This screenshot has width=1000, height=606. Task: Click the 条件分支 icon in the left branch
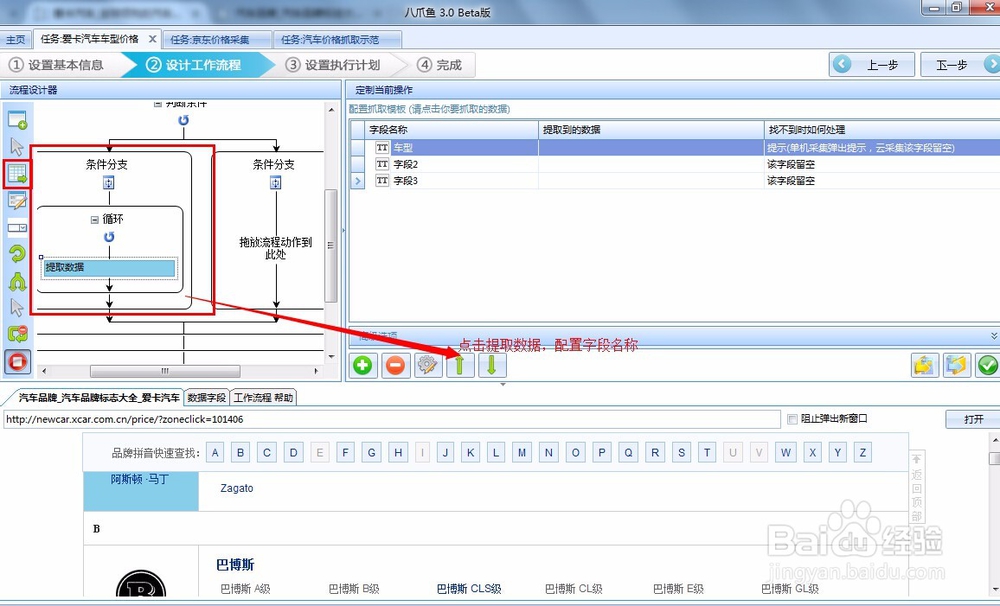pyautogui.click(x=108, y=183)
